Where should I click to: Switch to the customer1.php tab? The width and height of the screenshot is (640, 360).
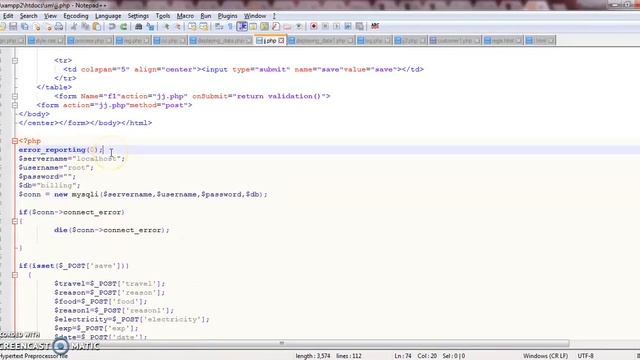pos(454,40)
